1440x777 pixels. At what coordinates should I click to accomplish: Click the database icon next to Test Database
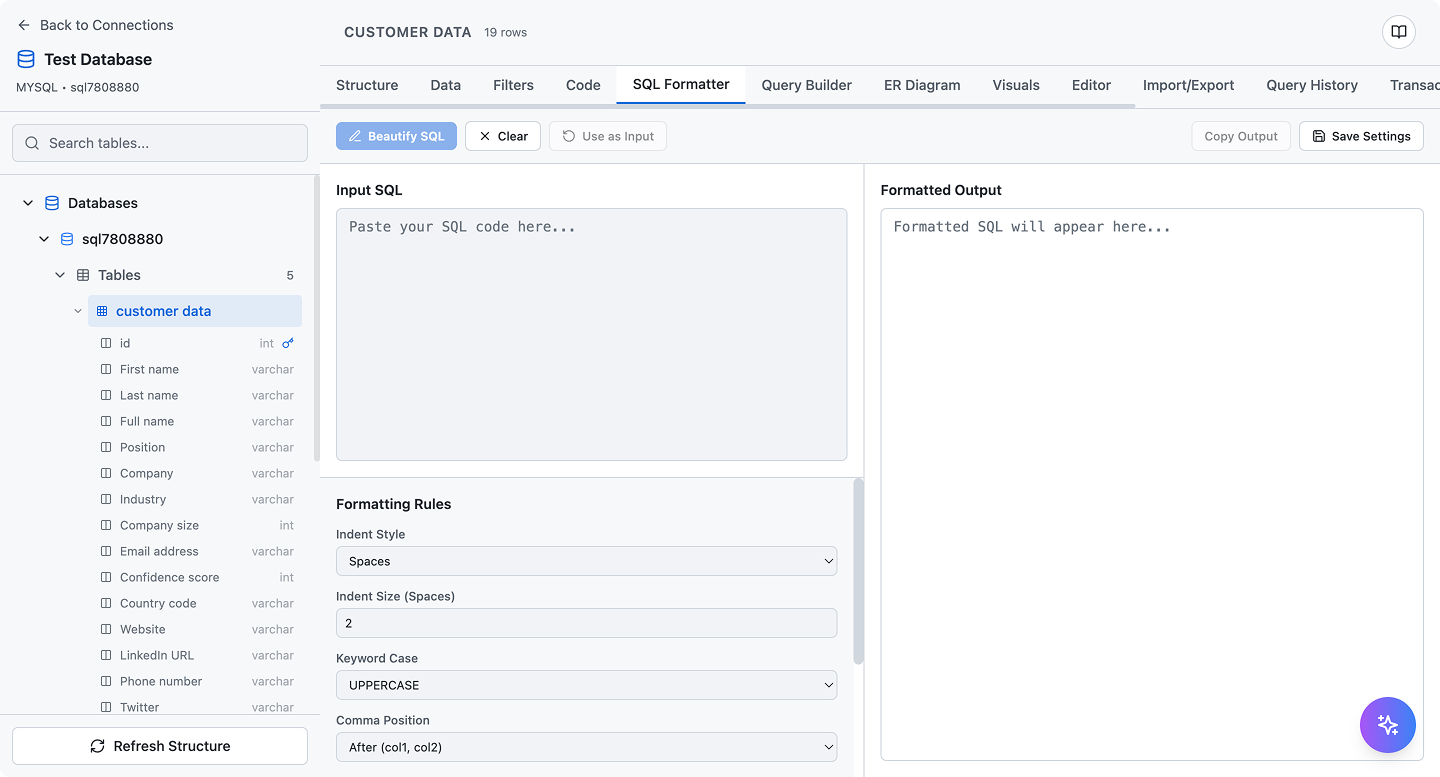pos(24,59)
